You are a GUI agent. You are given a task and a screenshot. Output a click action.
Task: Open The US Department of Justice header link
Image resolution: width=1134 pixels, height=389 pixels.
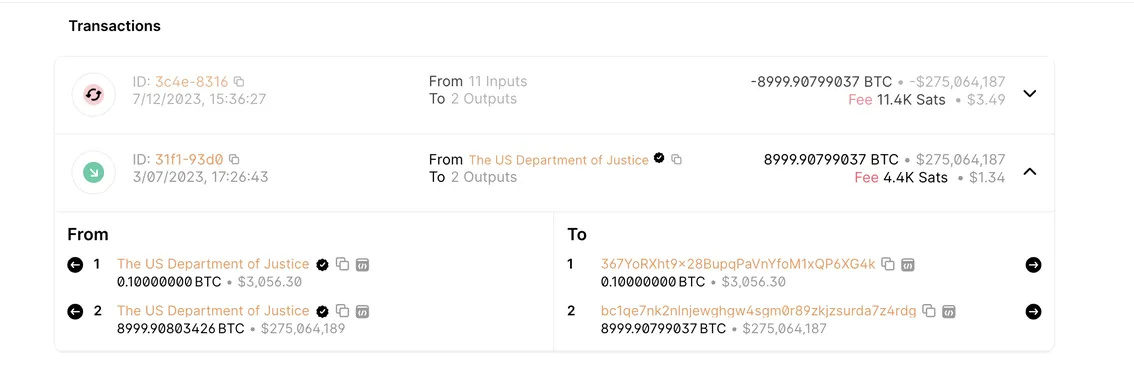558,160
